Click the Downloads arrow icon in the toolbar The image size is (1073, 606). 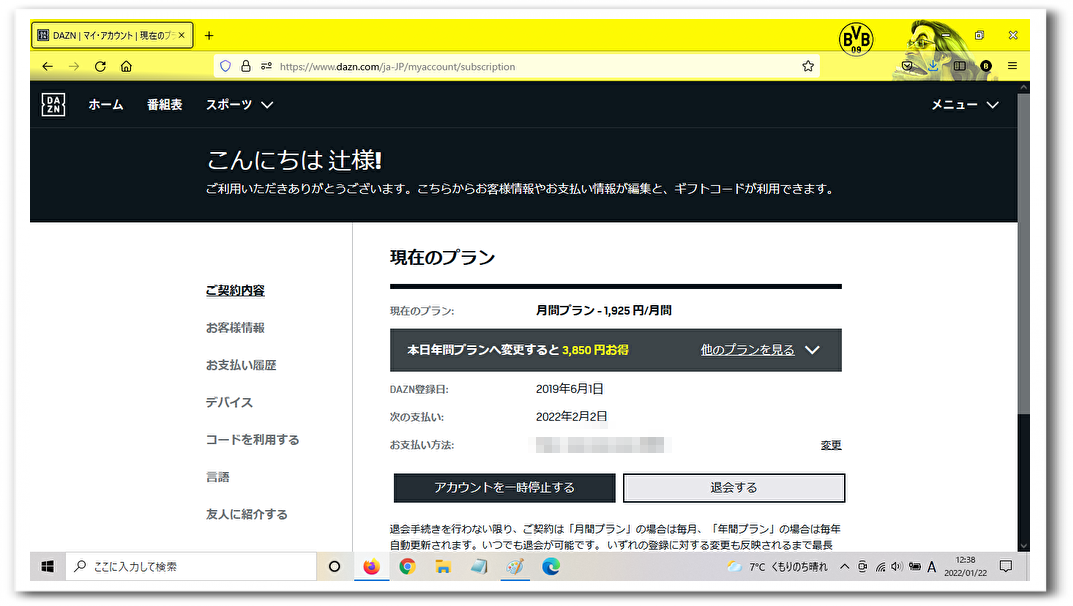(x=931, y=65)
